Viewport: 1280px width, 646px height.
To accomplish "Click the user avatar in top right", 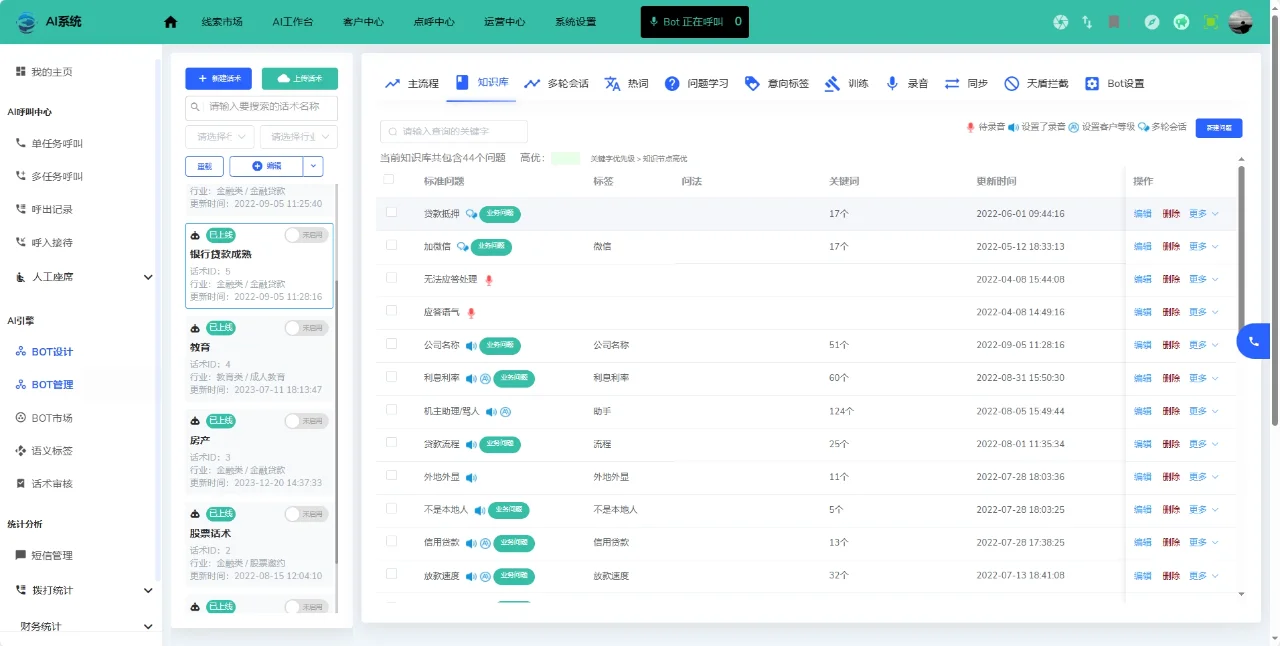I will [x=1240, y=22].
